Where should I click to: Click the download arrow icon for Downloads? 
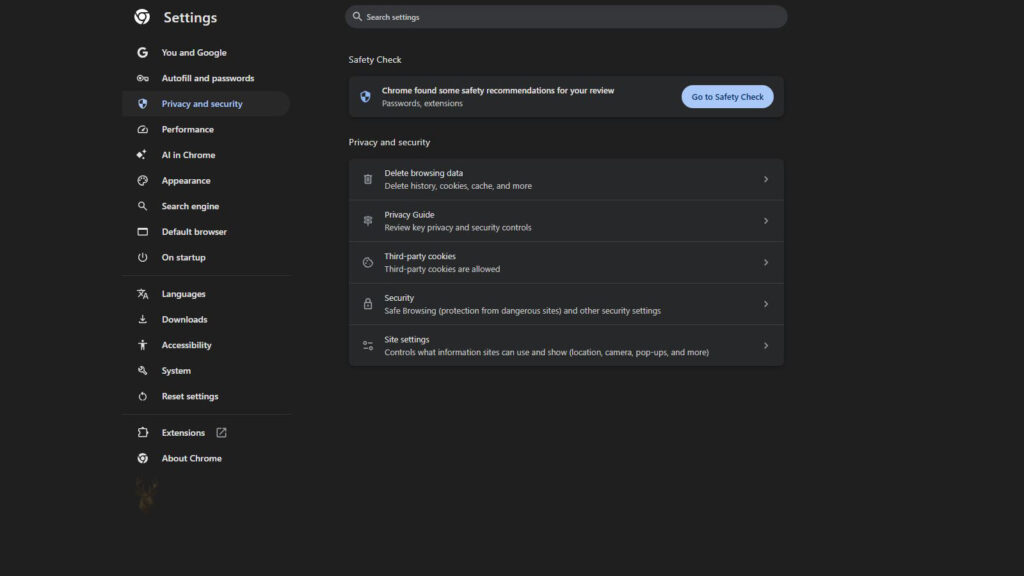[x=142, y=319]
